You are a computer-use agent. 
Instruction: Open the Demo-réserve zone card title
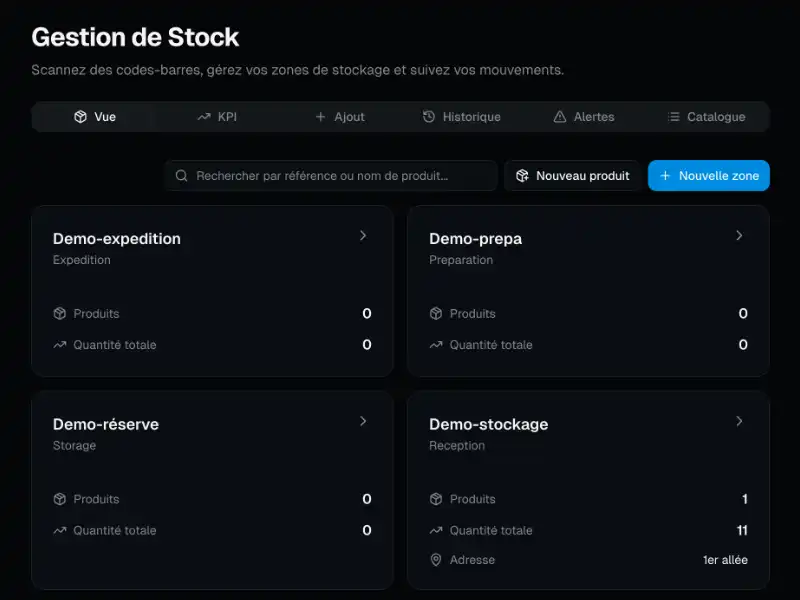pos(106,424)
